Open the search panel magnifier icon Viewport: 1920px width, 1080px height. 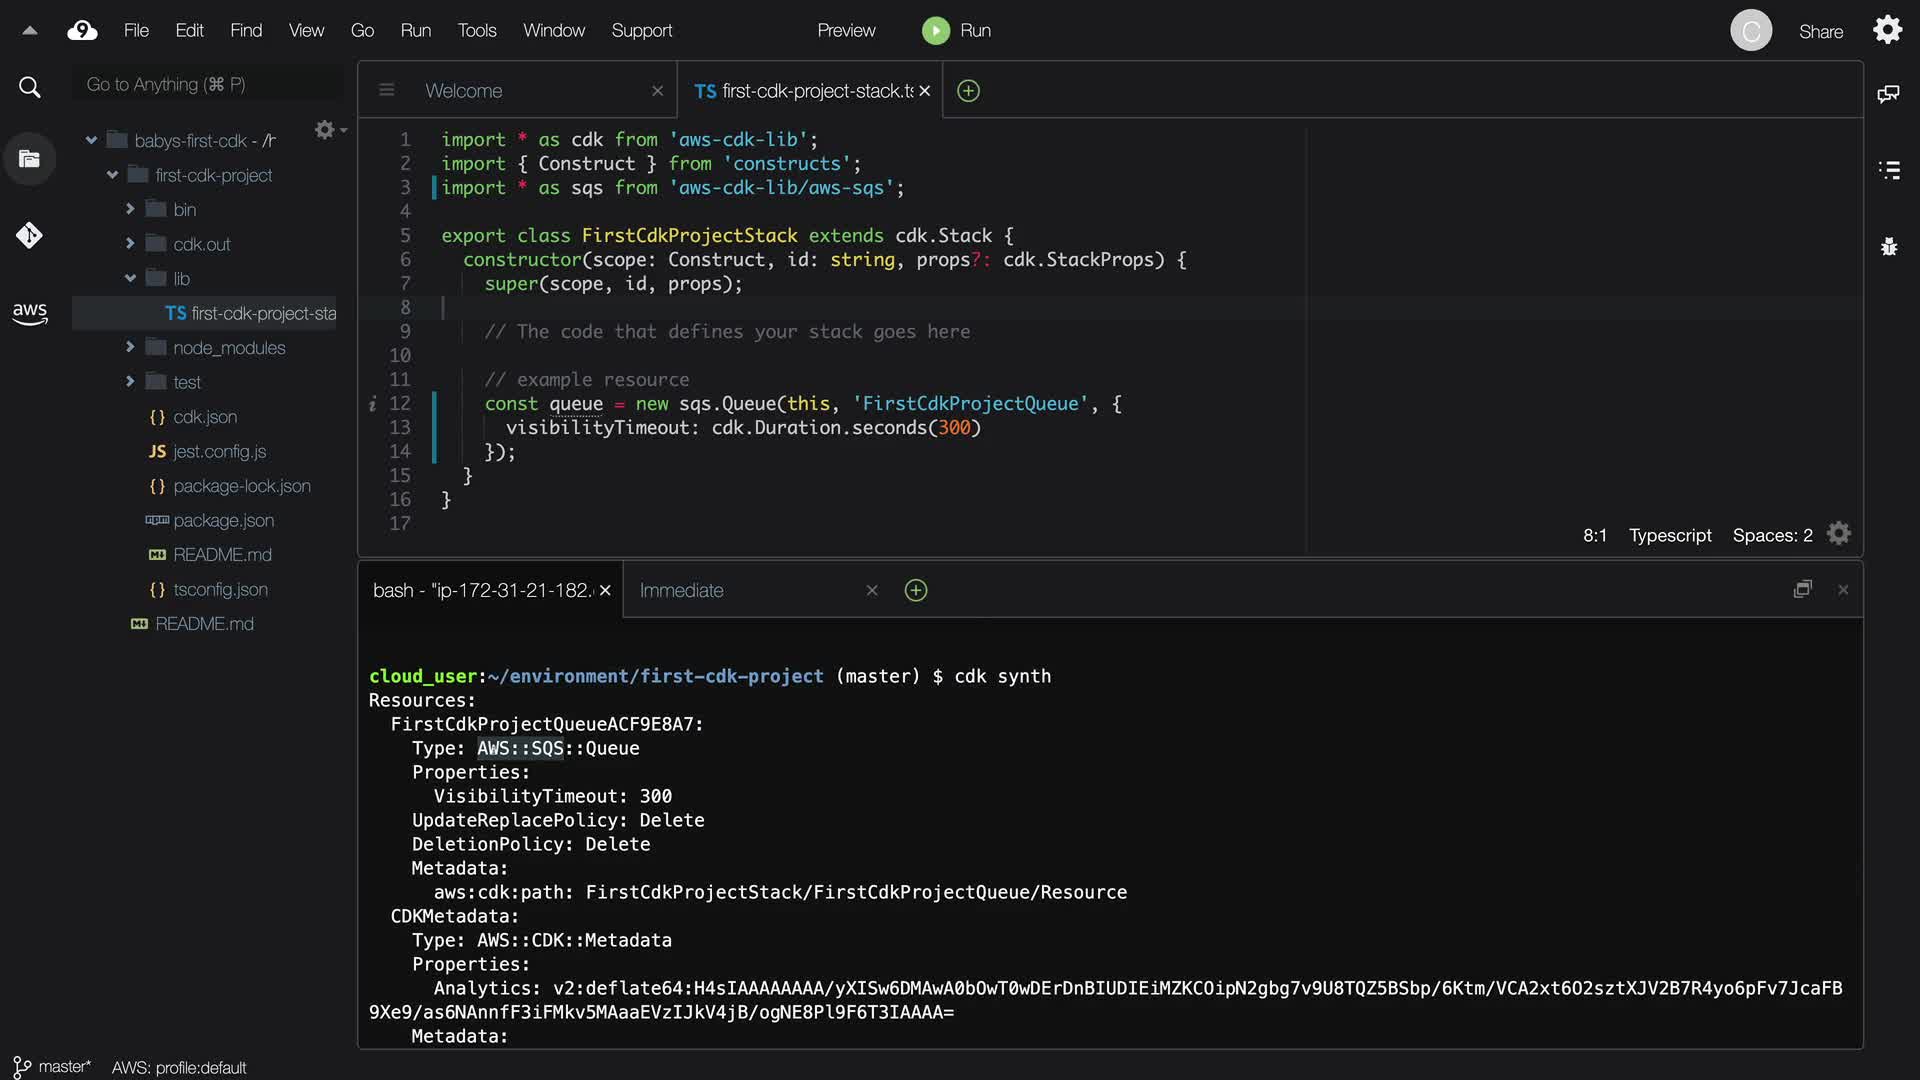point(30,88)
